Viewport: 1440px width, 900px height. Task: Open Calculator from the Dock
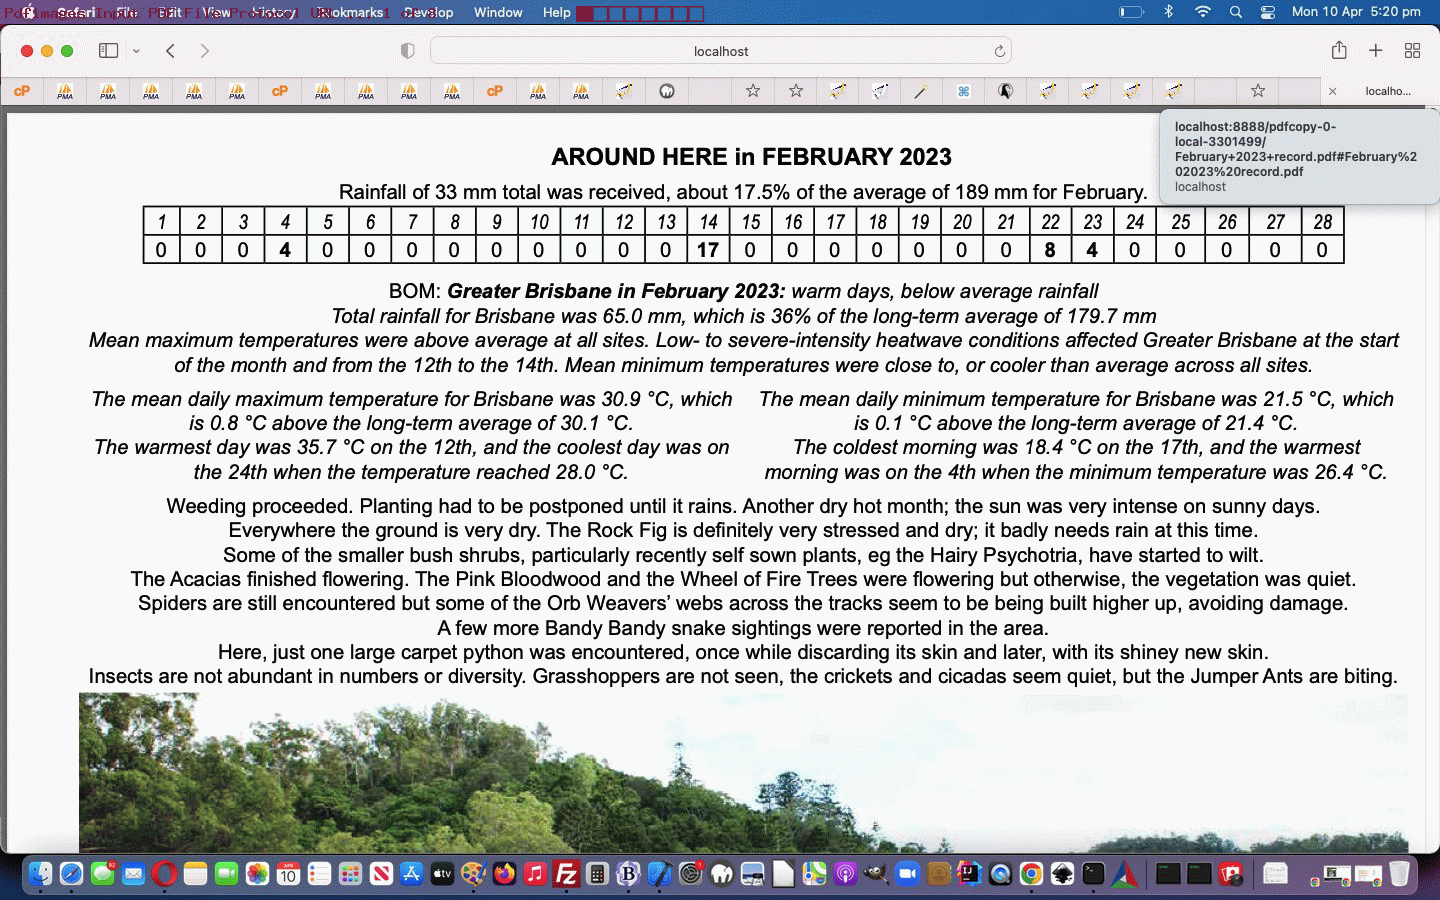[597, 874]
